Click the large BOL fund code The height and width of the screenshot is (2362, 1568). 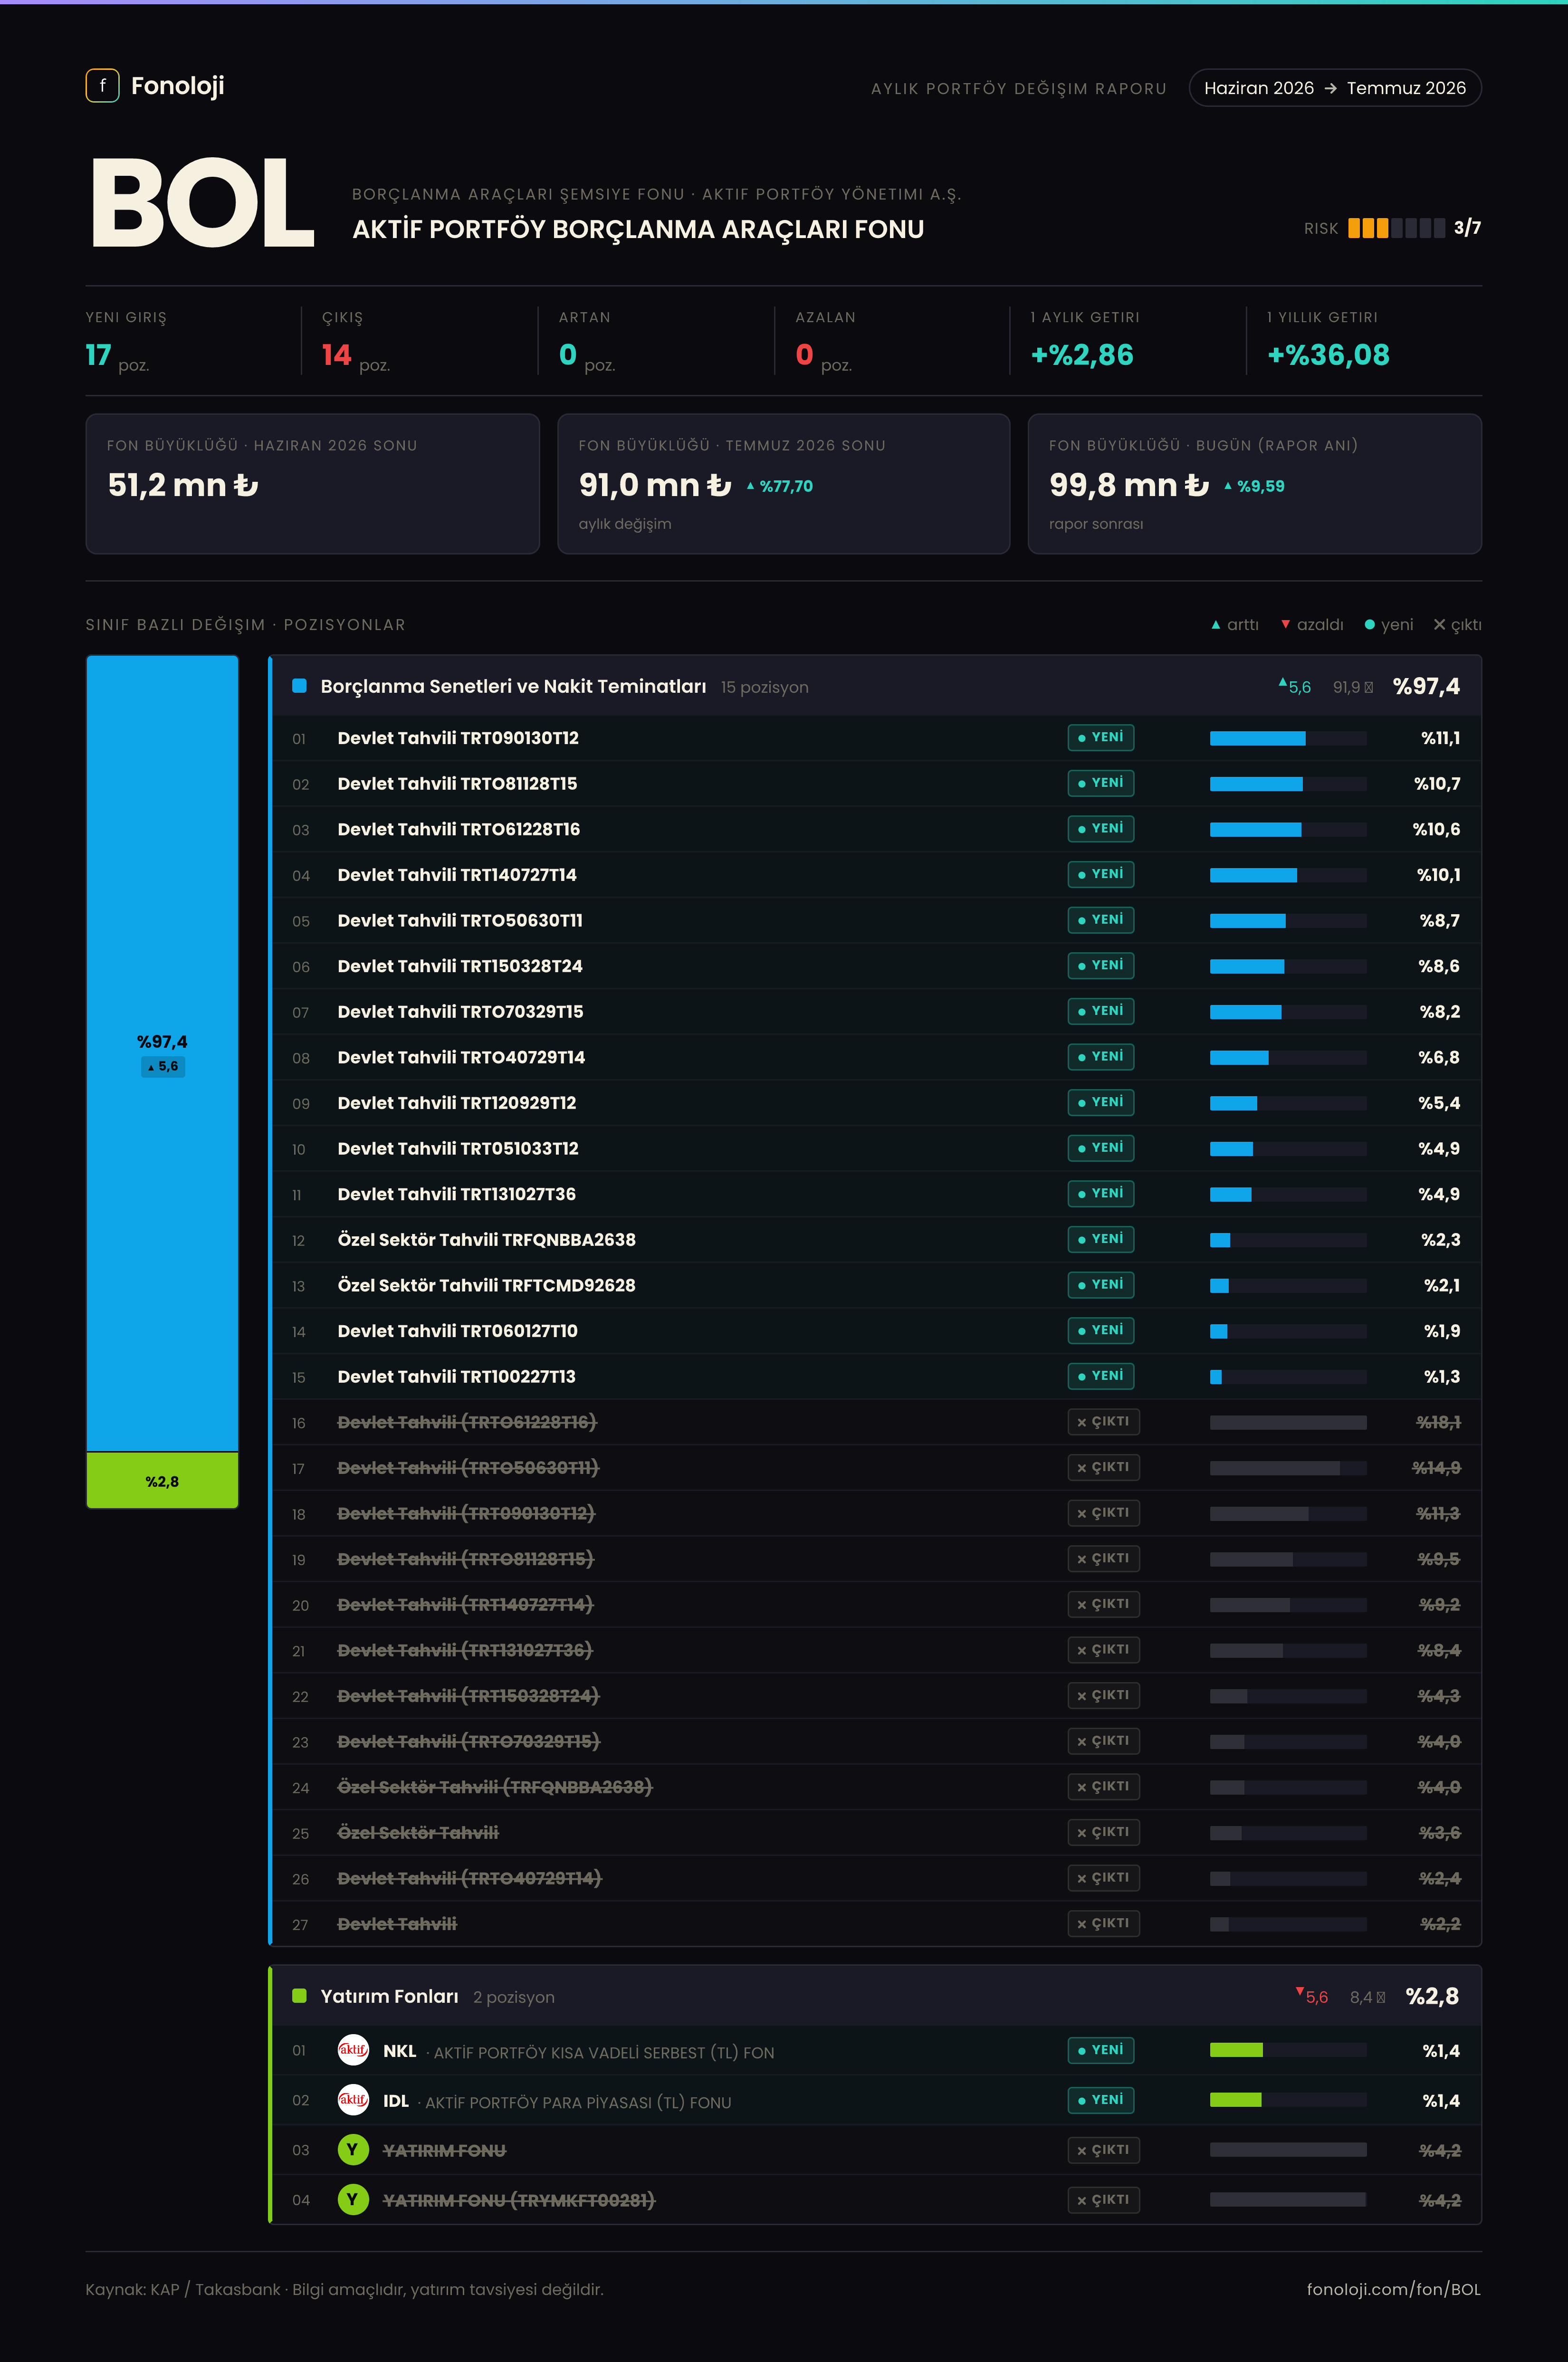point(203,203)
